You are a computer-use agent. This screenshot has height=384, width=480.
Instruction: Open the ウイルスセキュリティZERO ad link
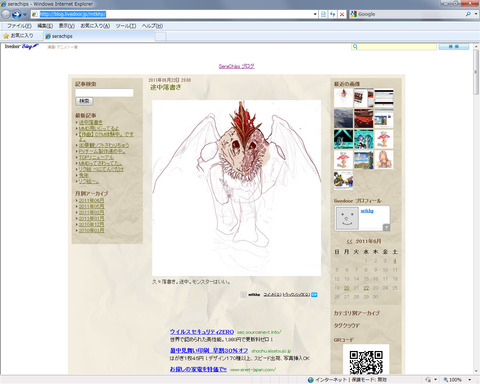[202, 332]
